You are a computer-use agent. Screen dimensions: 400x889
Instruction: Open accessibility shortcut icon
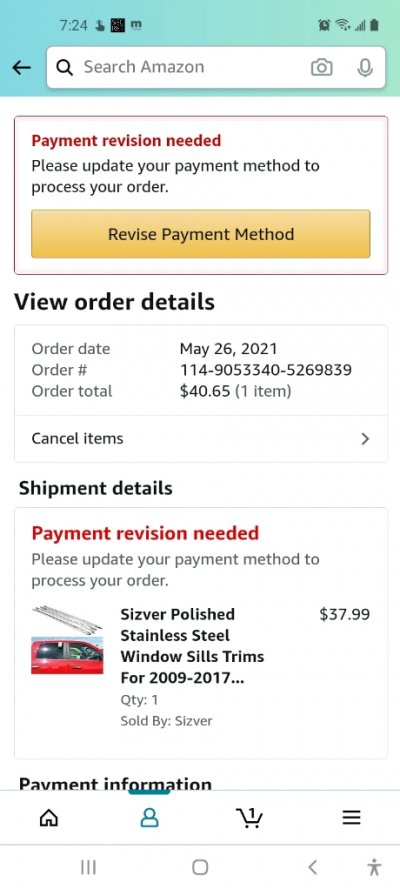(374, 867)
